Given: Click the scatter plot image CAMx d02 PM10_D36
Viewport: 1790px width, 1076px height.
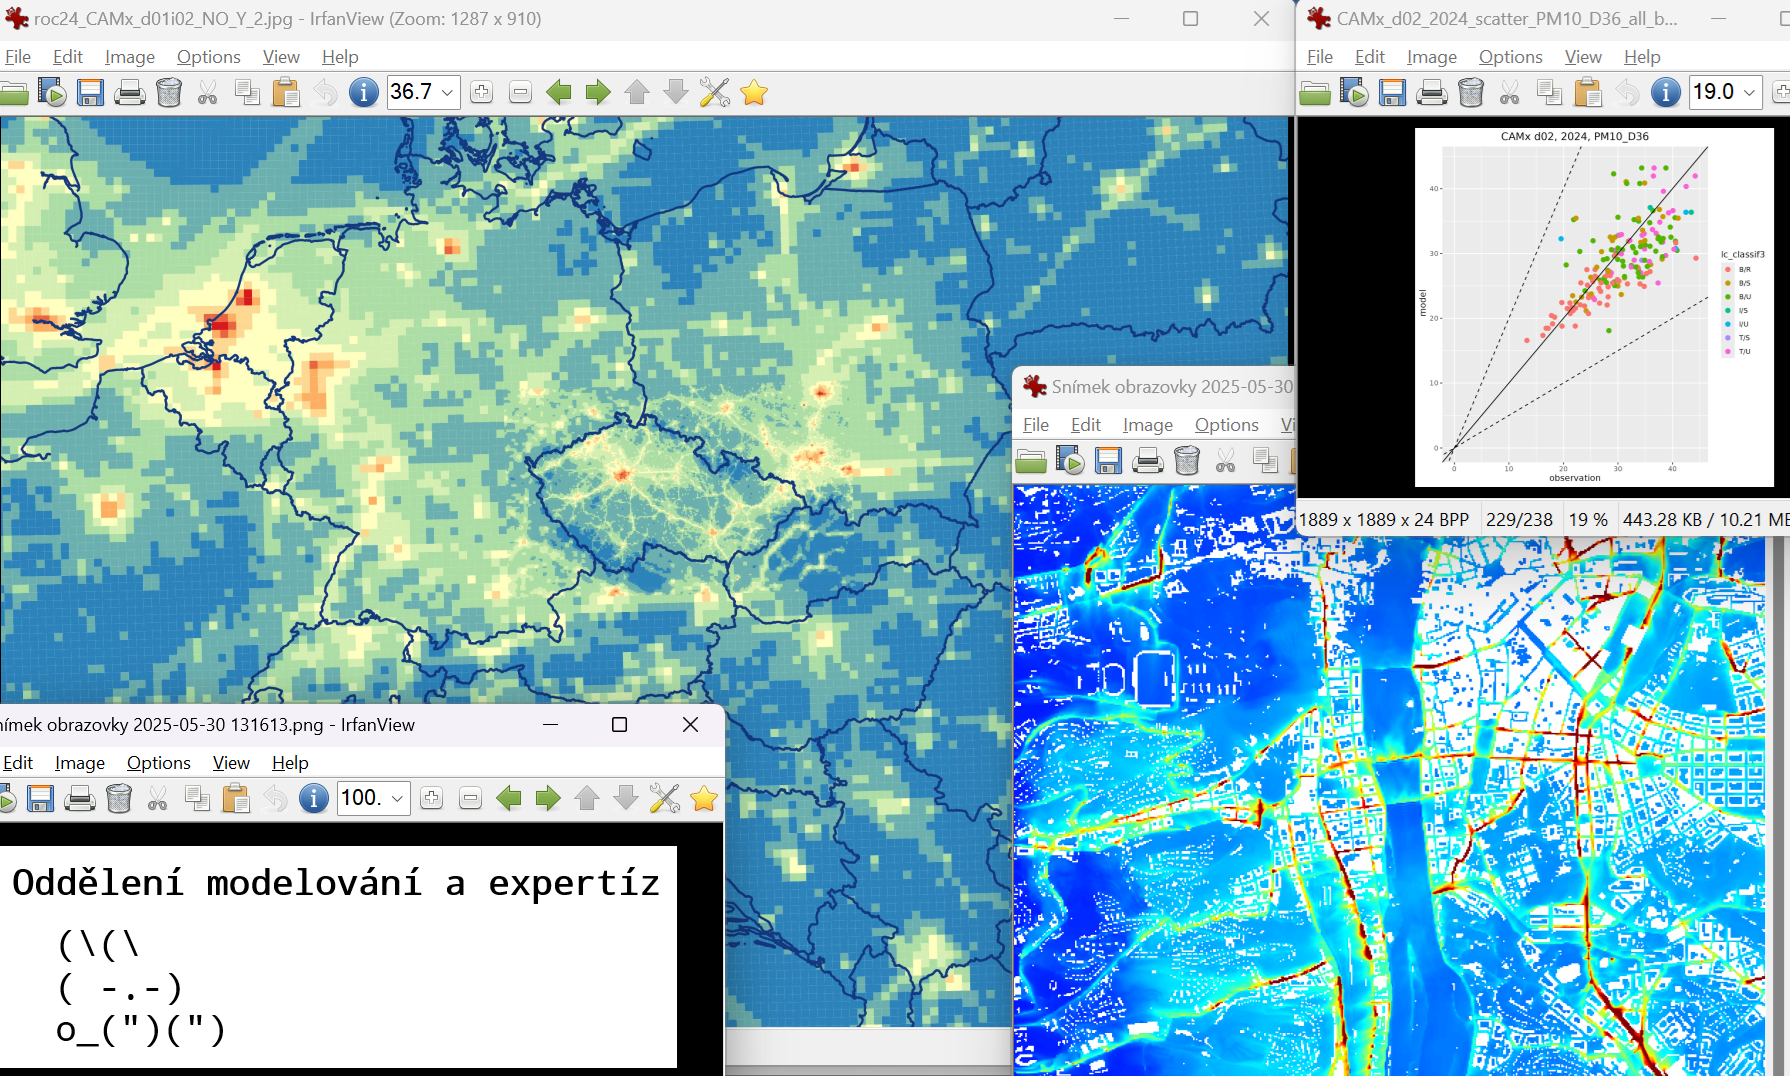Looking at the screenshot, I should tap(1593, 307).
